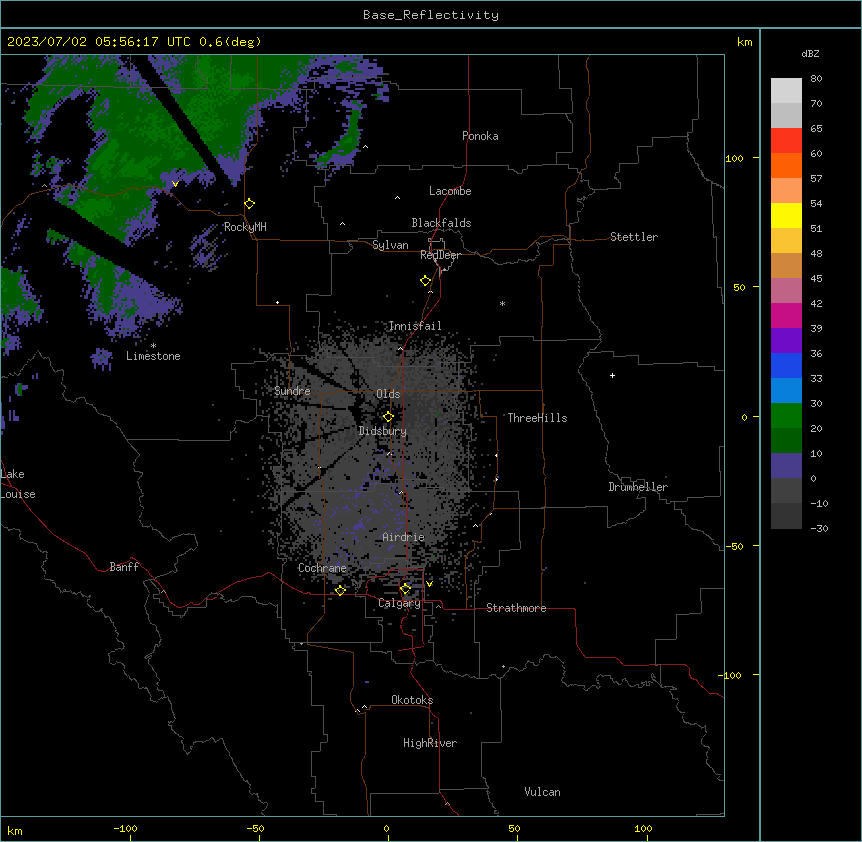
Task: Click the ThreeHills label
Action: (x=537, y=418)
